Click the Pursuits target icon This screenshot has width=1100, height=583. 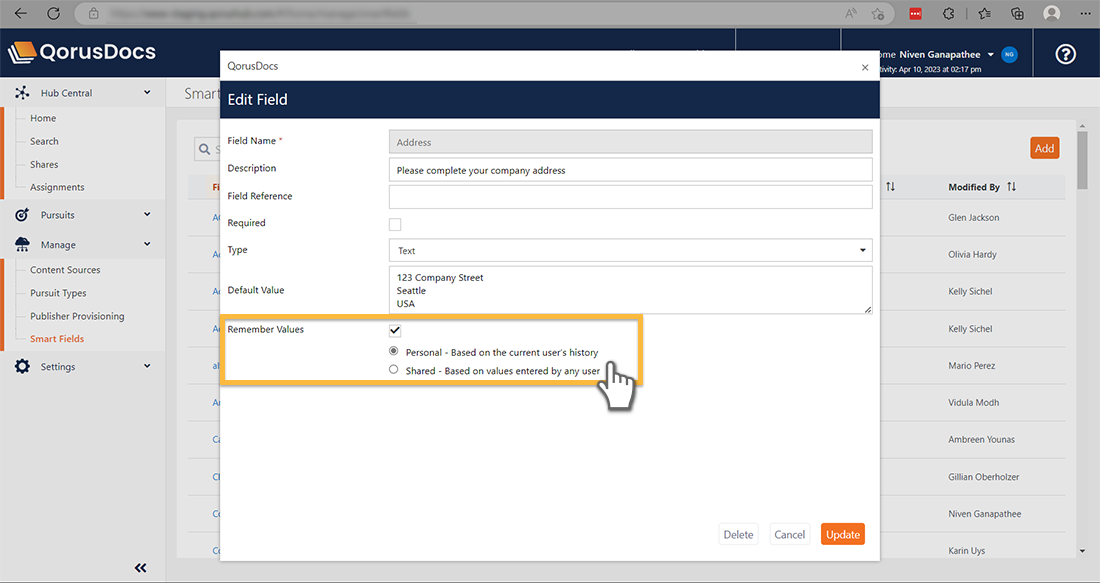(x=22, y=215)
